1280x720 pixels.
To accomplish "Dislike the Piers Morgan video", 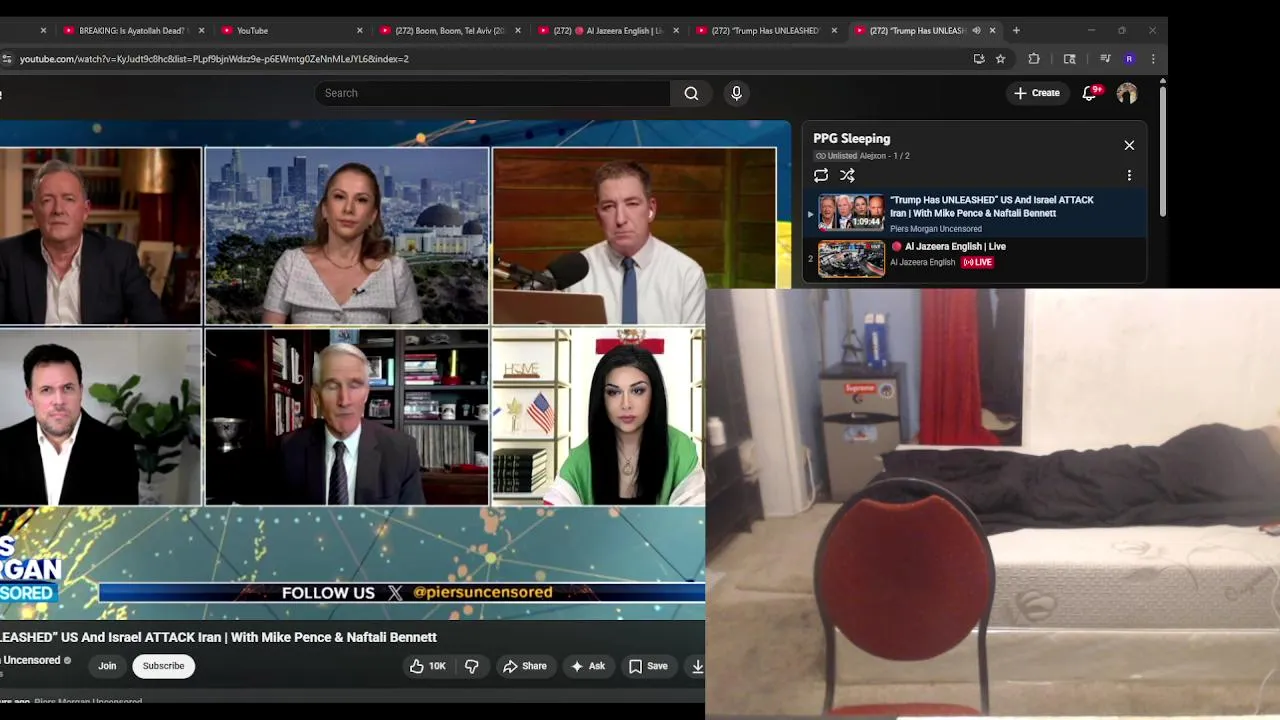I will click(x=472, y=666).
